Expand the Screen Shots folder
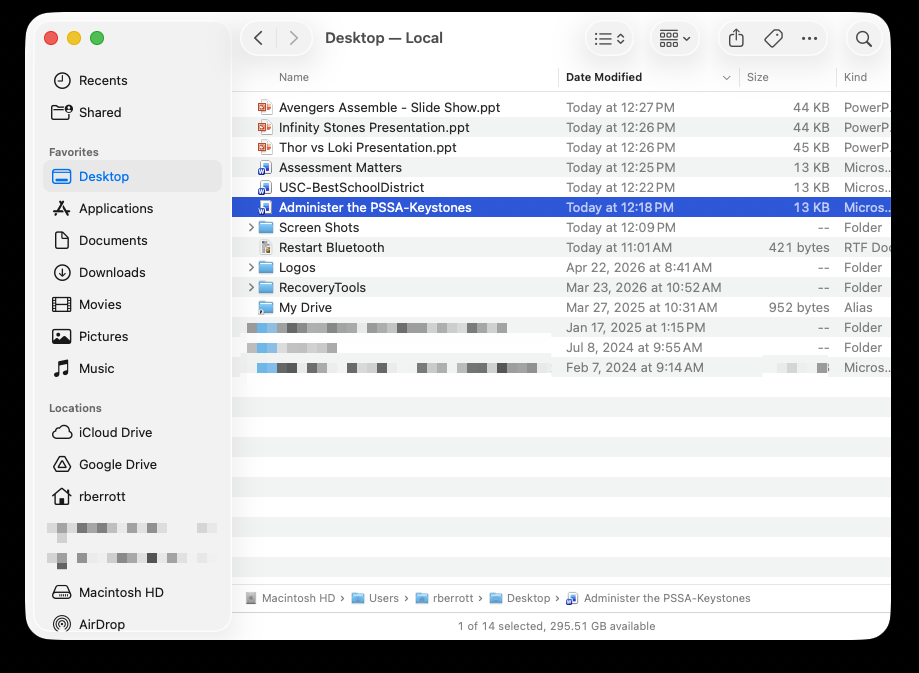The height and width of the screenshot is (673, 919). 251,227
